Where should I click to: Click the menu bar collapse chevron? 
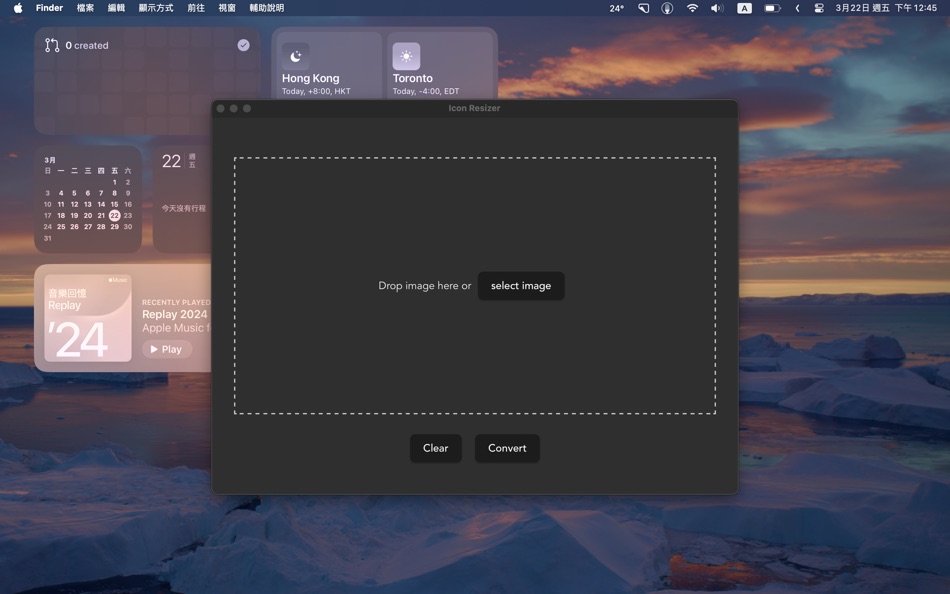coord(797,8)
